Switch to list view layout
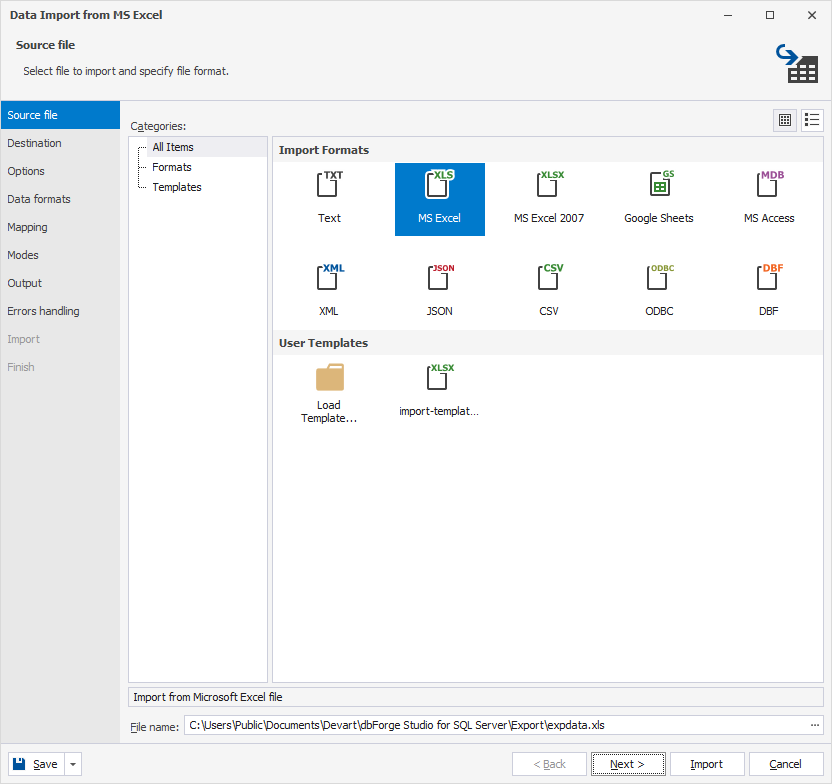This screenshot has width=832, height=784. [812, 120]
